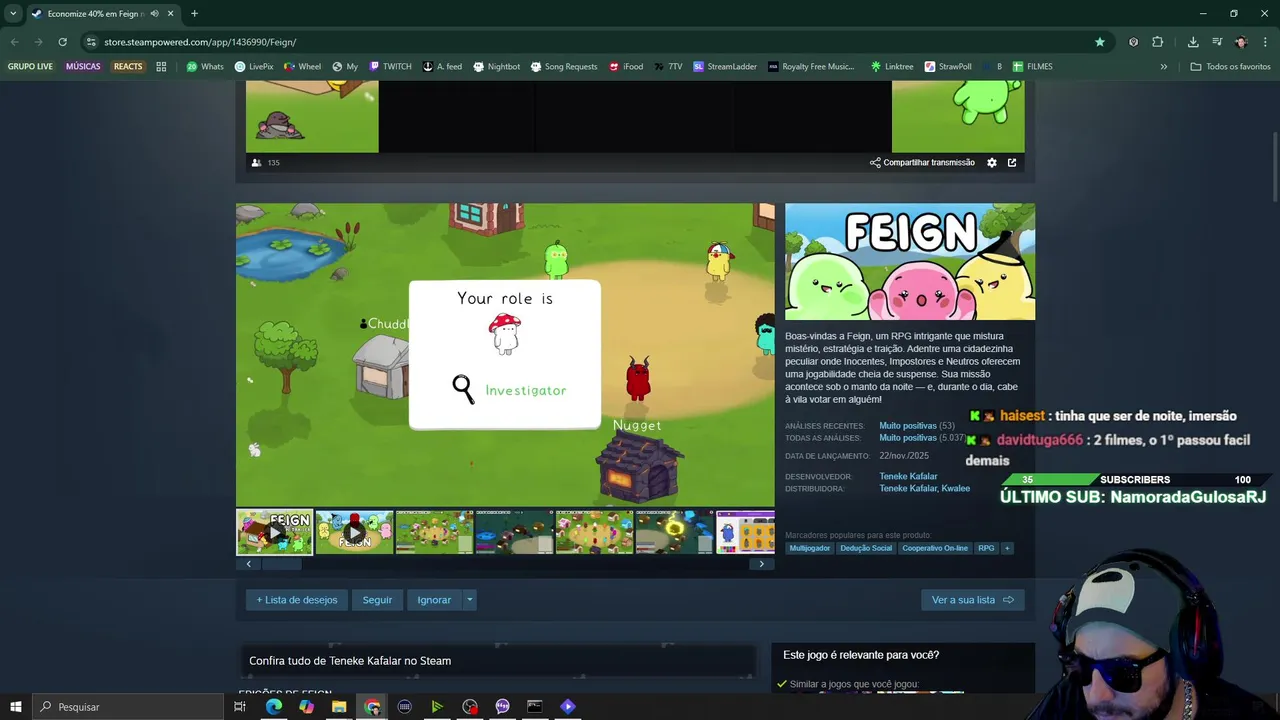Click Ver a sua lista button
1280x720 pixels.
[x=972, y=600]
